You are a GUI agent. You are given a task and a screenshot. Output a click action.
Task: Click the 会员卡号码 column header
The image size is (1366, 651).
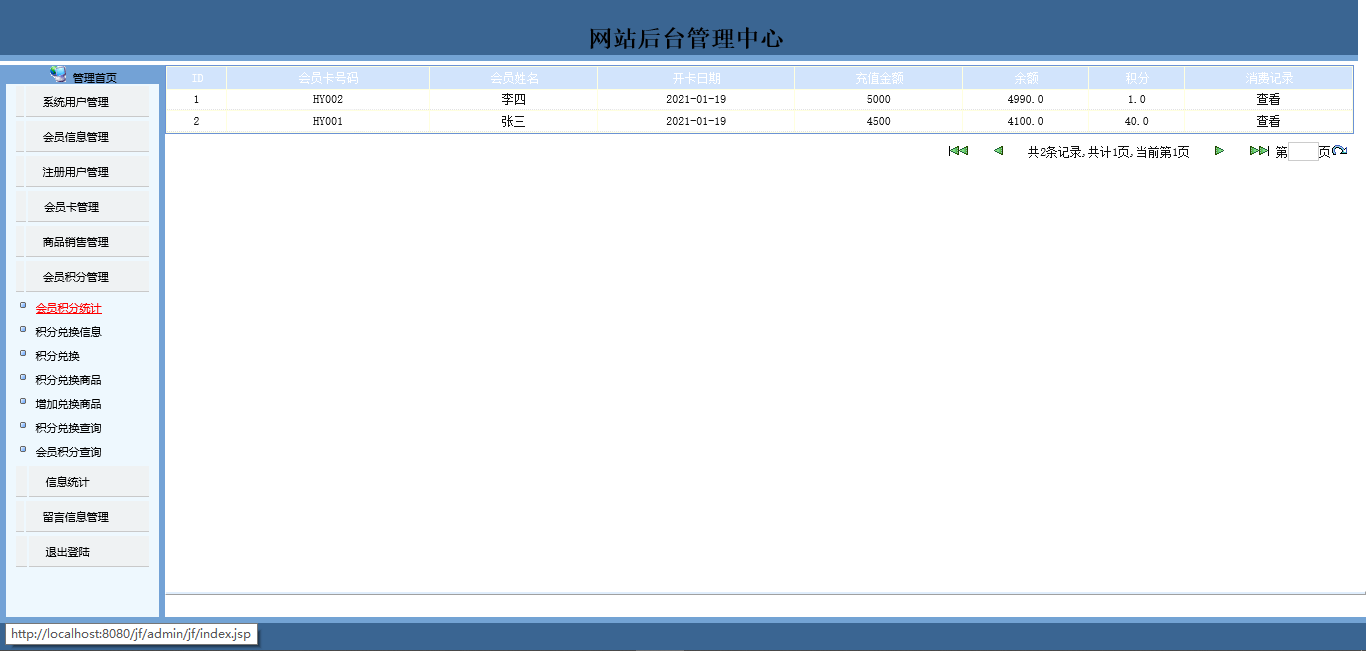(x=328, y=78)
